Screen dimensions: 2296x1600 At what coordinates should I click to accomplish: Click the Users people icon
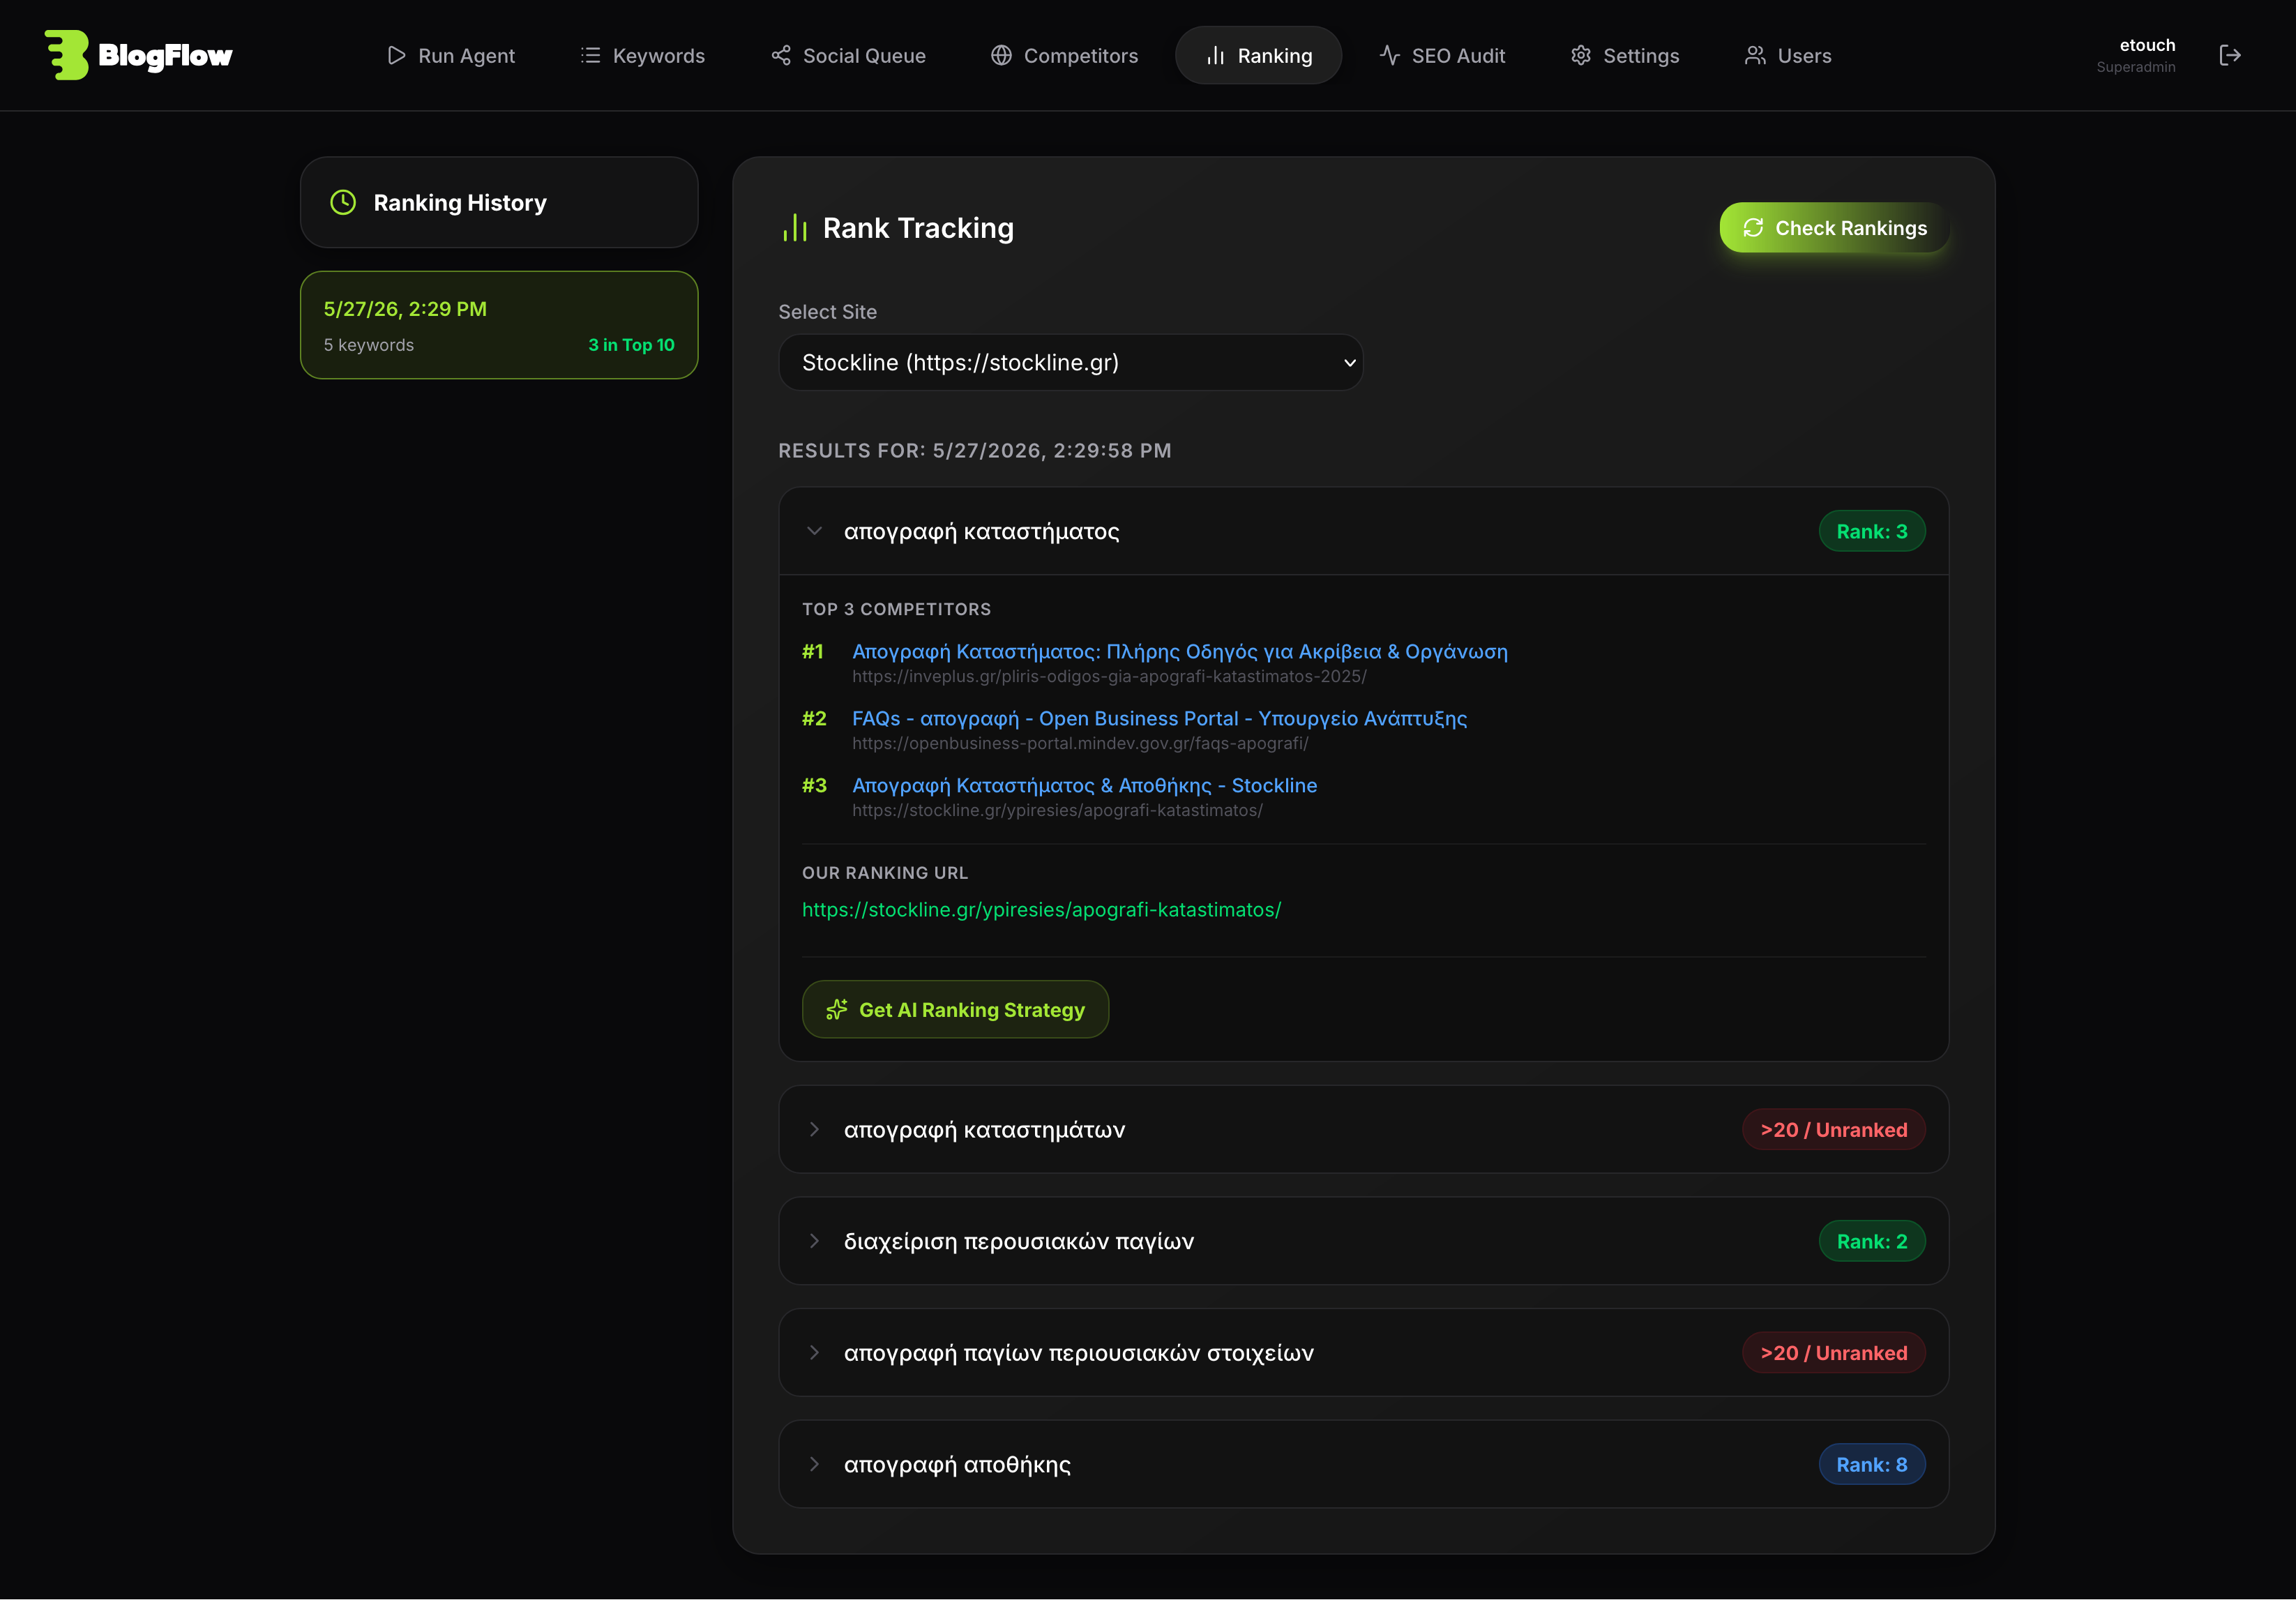1755,55
